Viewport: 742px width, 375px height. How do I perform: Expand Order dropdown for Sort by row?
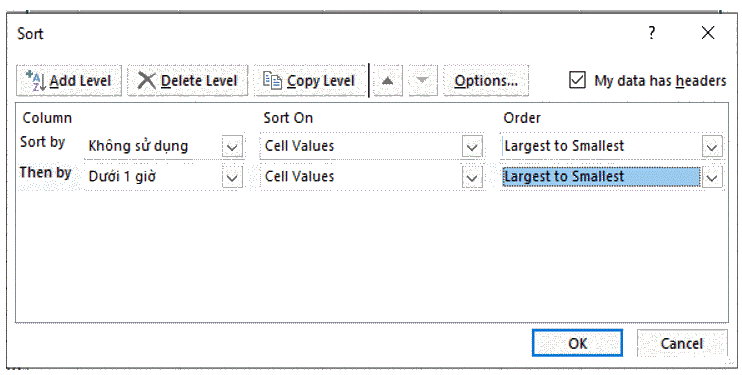click(712, 147)
